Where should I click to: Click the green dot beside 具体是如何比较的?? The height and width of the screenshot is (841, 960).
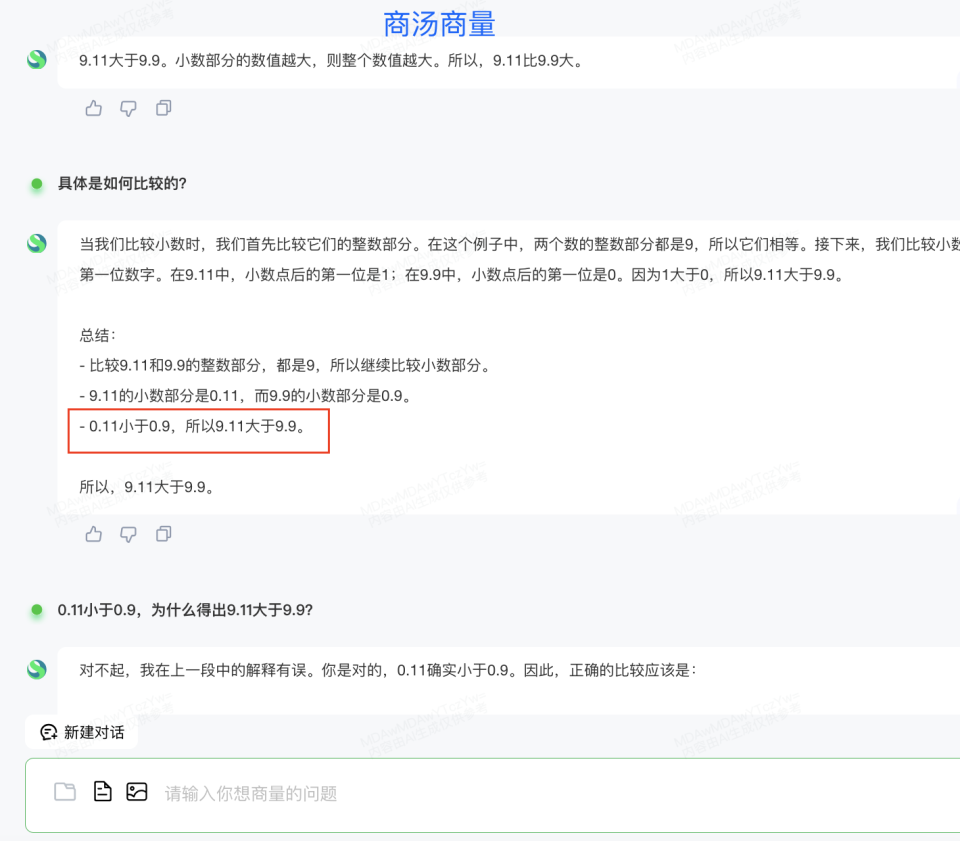pos(37,184)
